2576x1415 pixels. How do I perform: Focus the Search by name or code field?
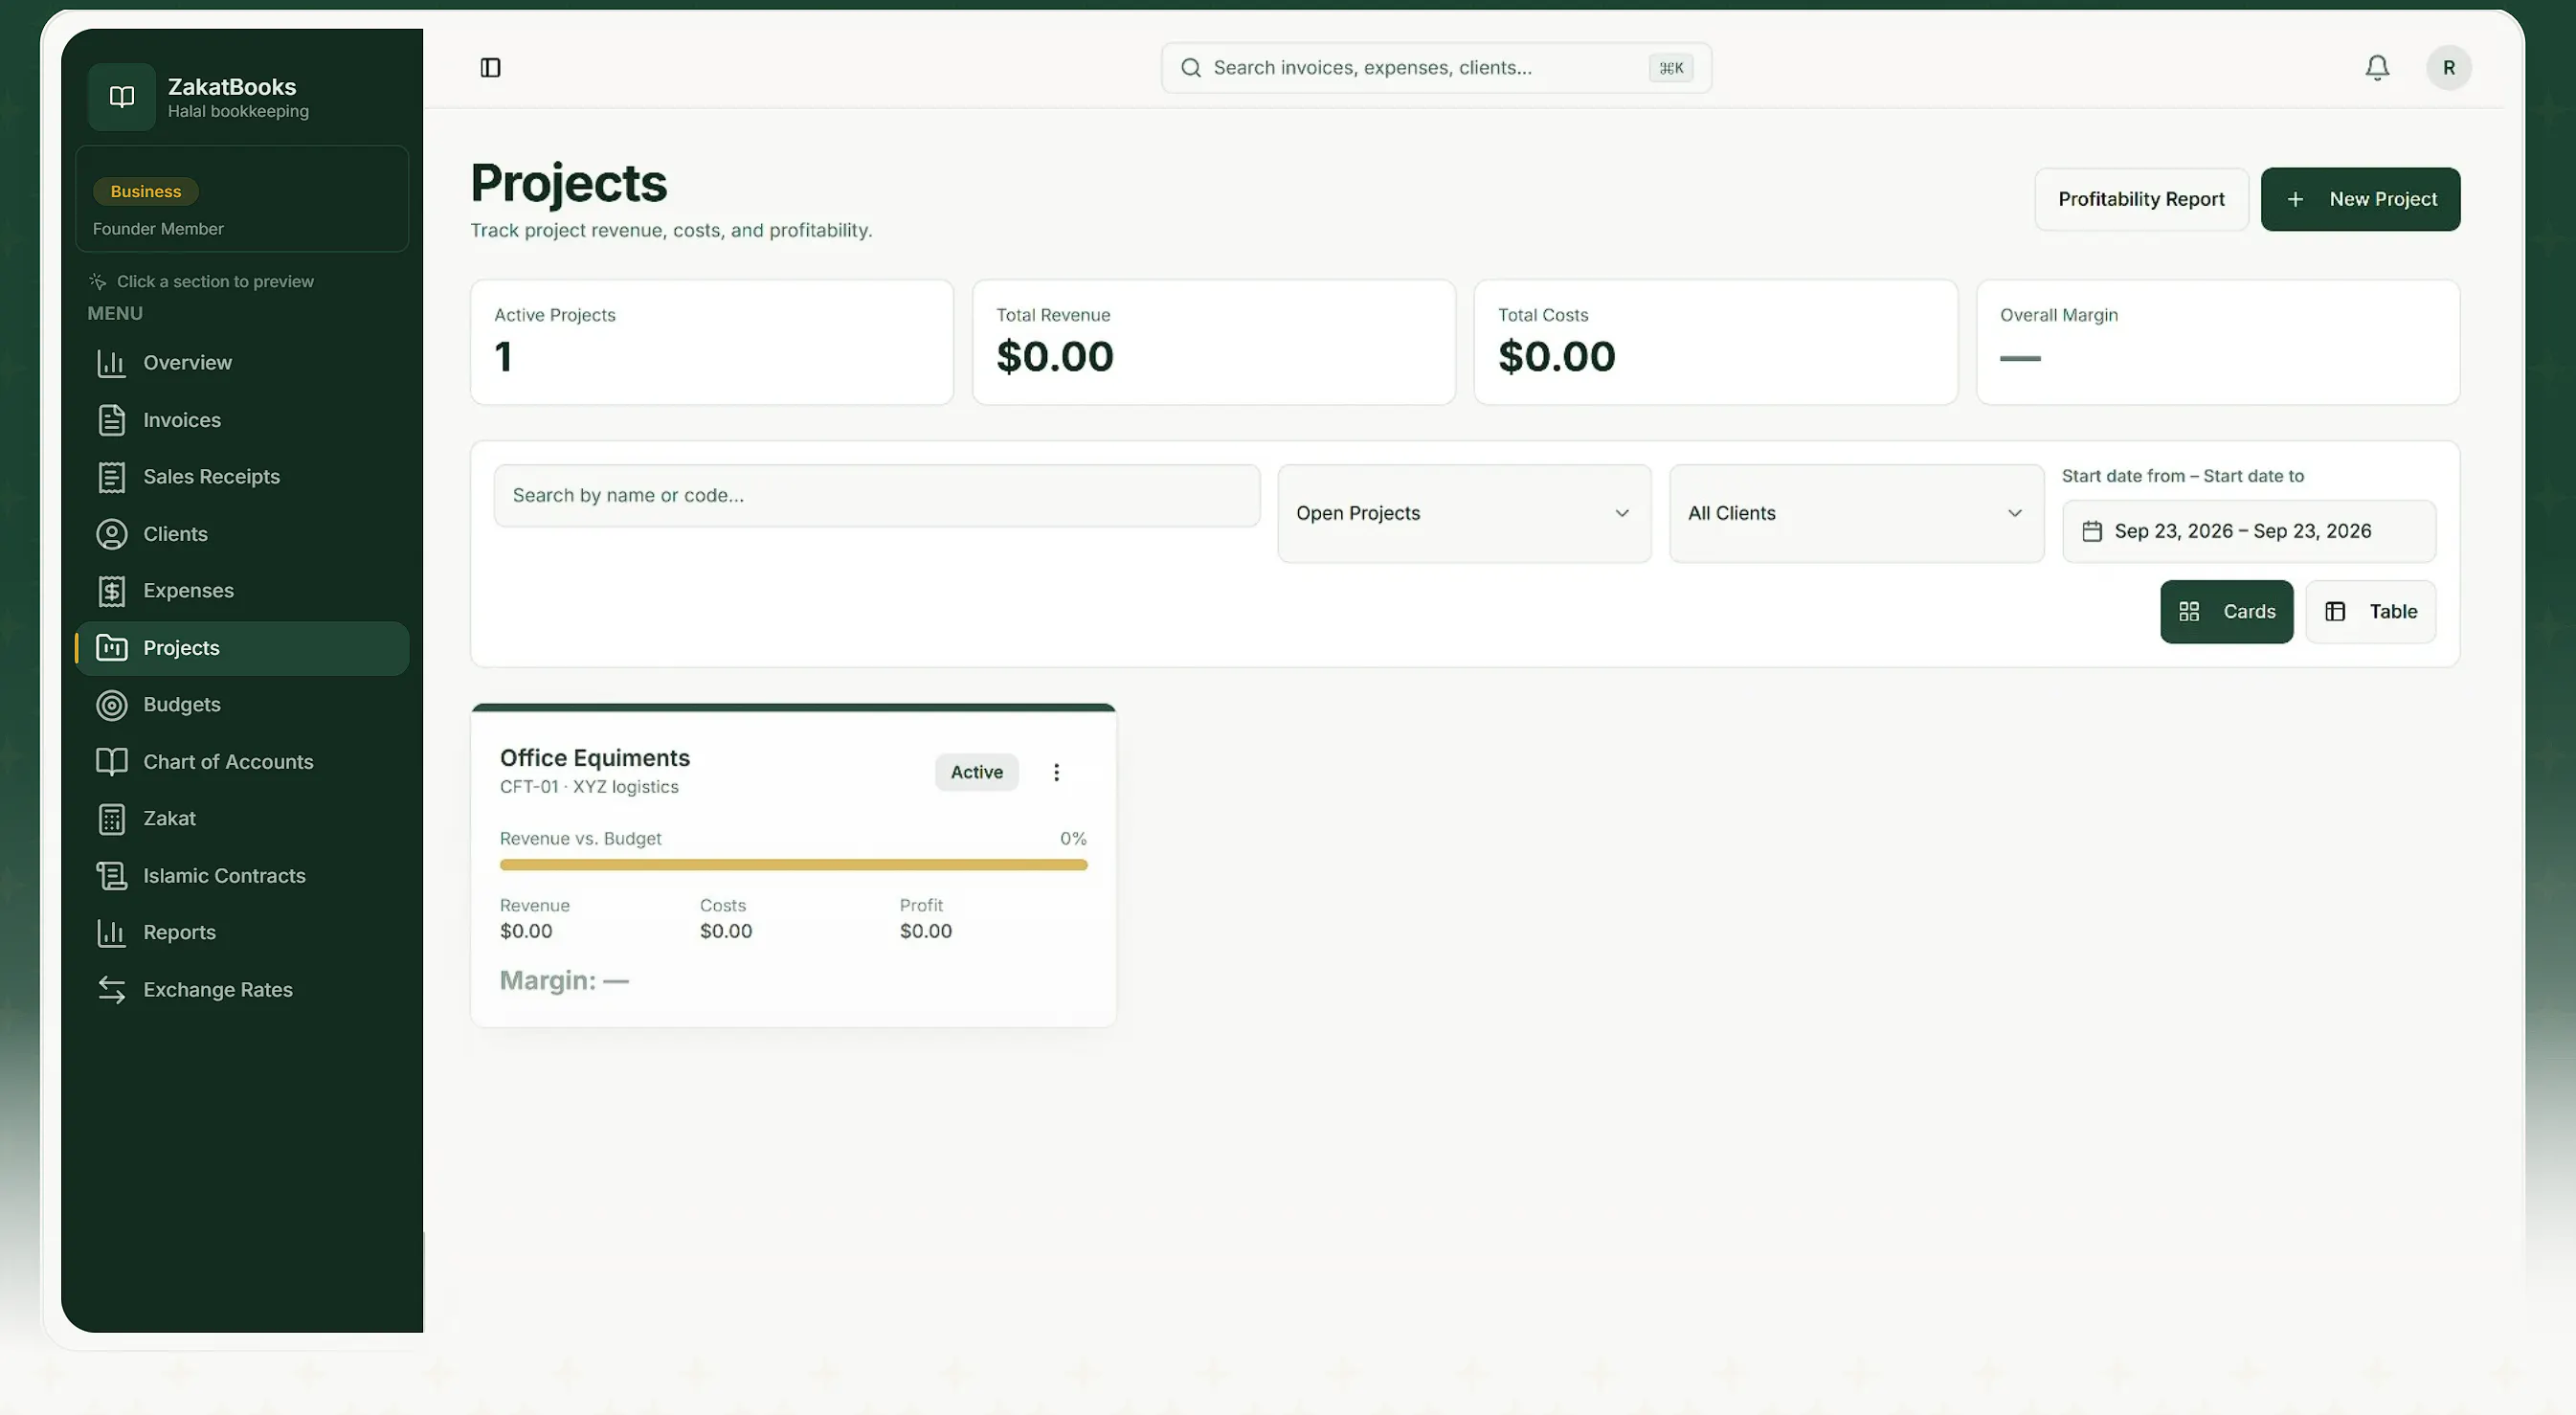pyautogui.click(x=876, y=495)
